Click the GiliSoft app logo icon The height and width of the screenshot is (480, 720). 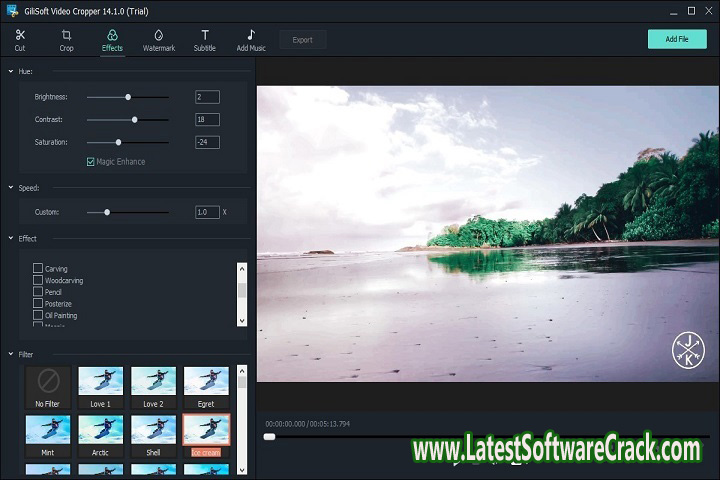(12, 11)
